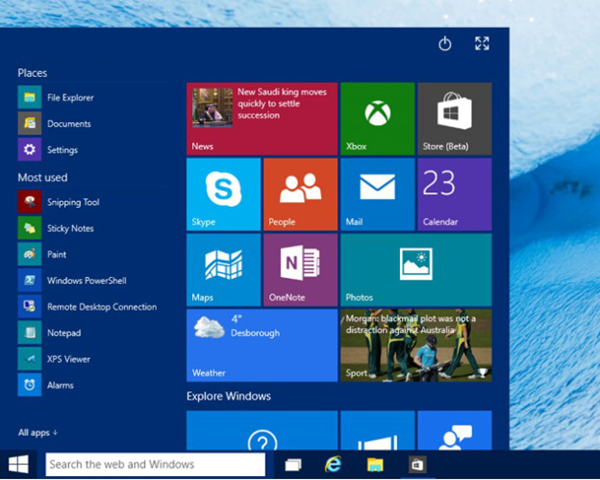The height and width of the screenshot is (480, 600).
Task: Click the Windows Start button
Action: point(18,464)
